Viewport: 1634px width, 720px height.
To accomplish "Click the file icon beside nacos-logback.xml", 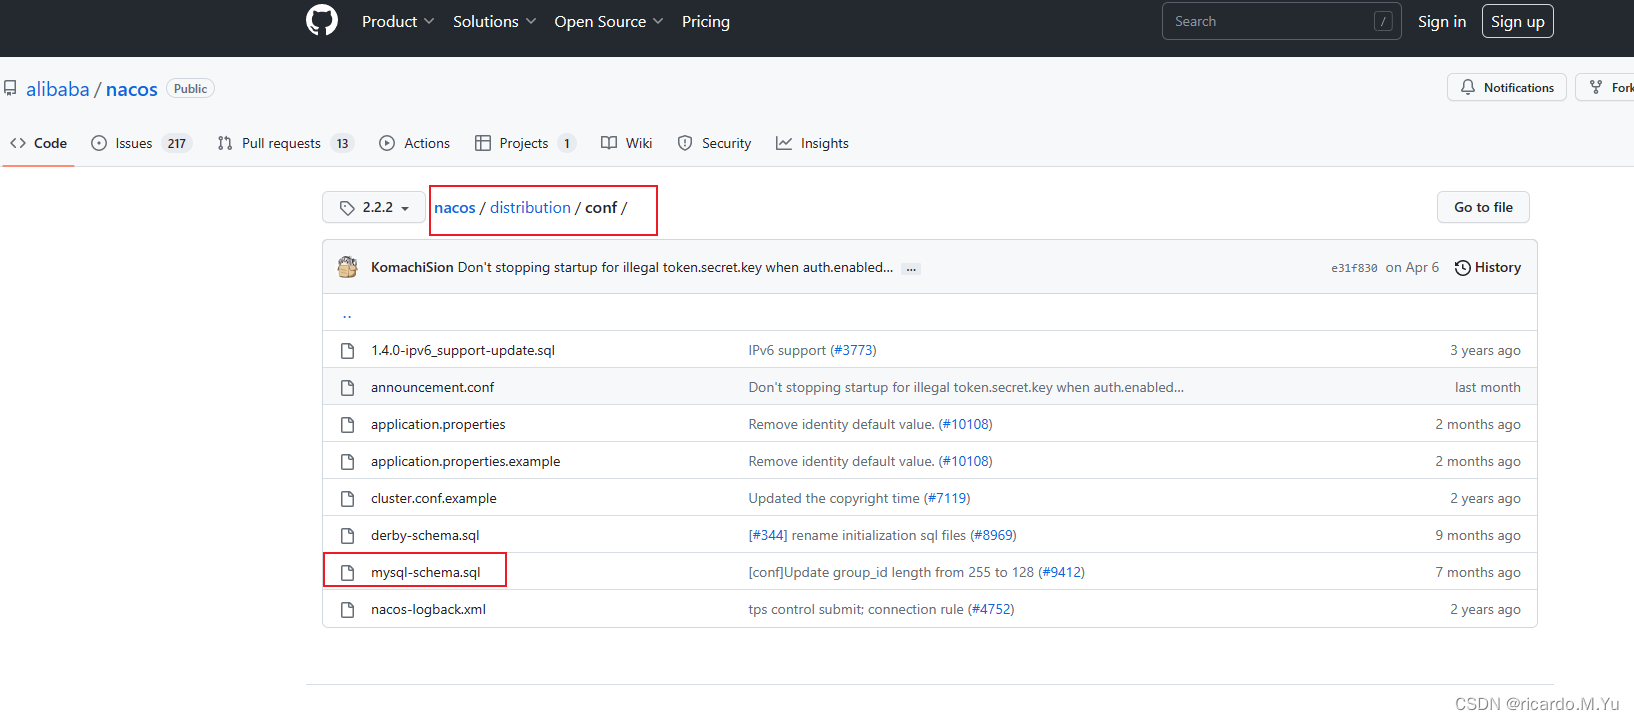I will coord(347,609).
